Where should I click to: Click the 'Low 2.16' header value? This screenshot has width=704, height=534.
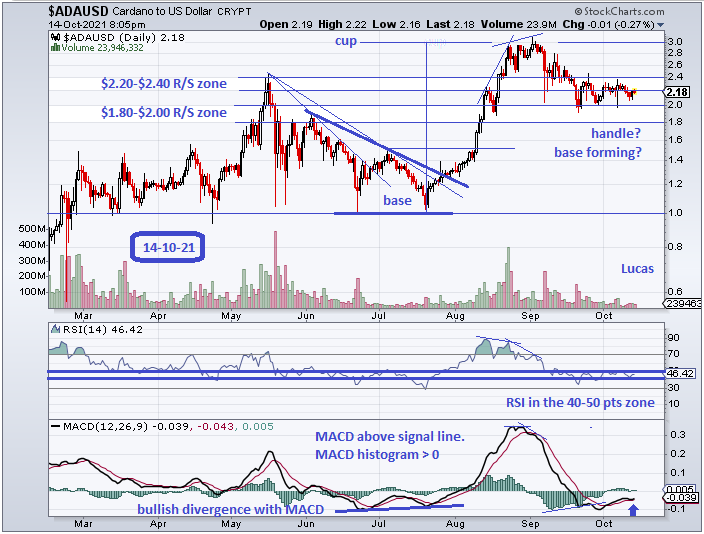point(396,25)
